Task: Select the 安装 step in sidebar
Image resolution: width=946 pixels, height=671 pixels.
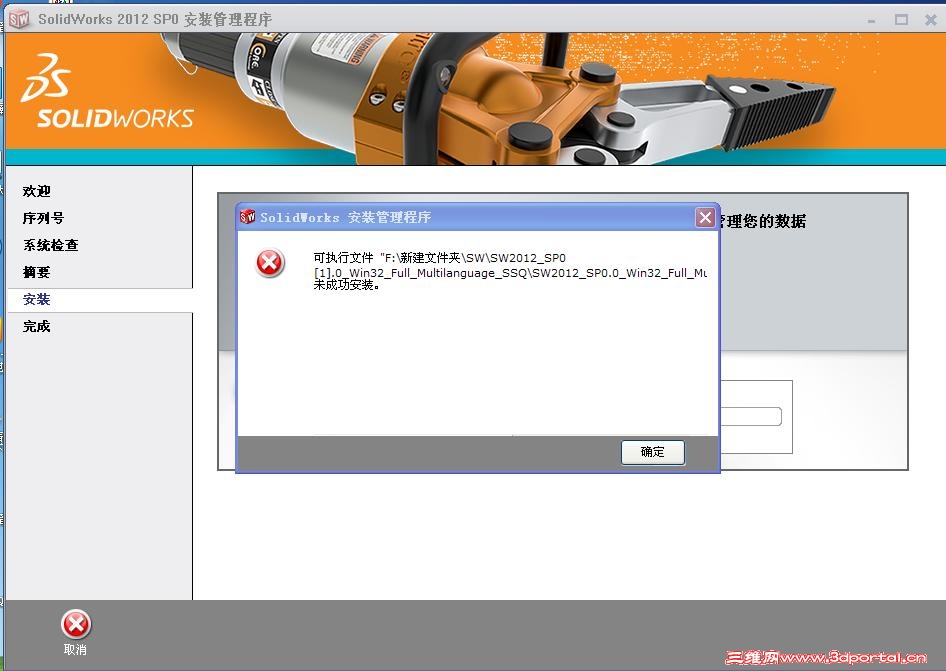Action: pyautogui.click(x=37, y=299)
